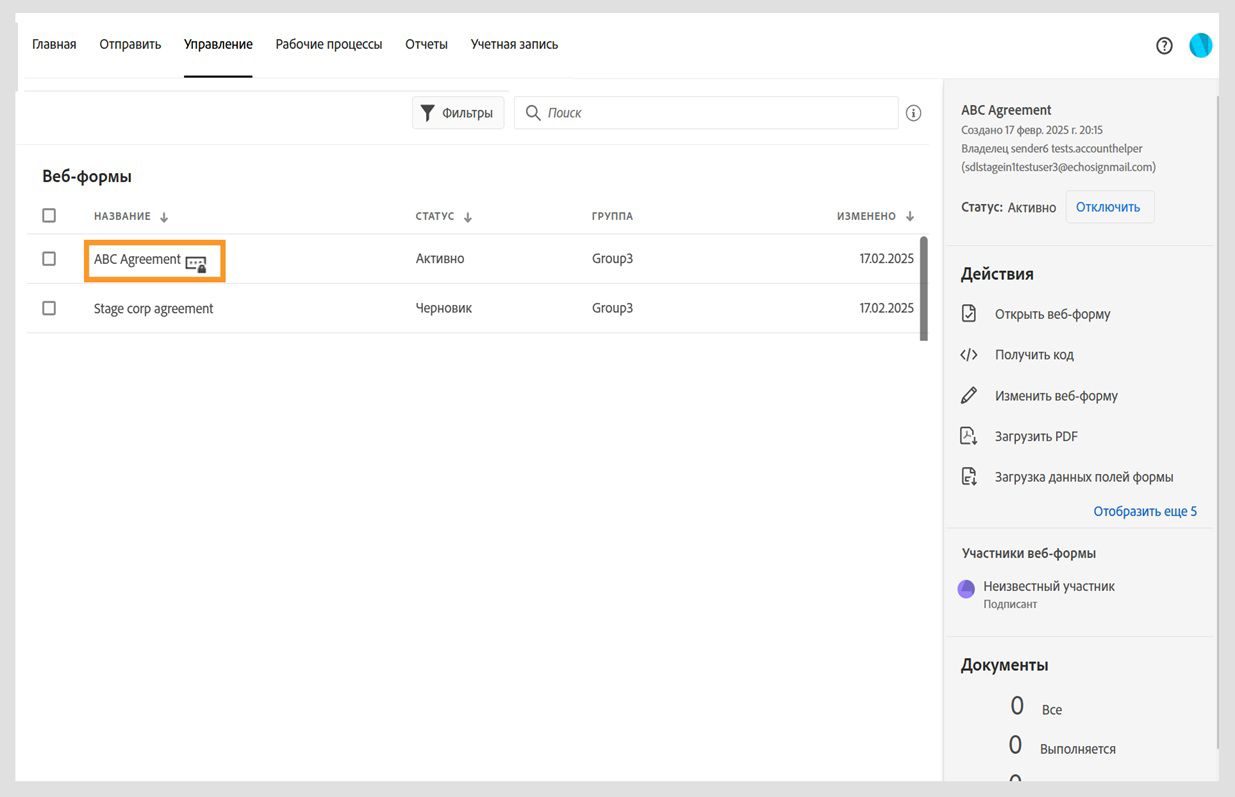Open the Фильтры filter dropdown

pyautogui.click(x=457, y=113)
